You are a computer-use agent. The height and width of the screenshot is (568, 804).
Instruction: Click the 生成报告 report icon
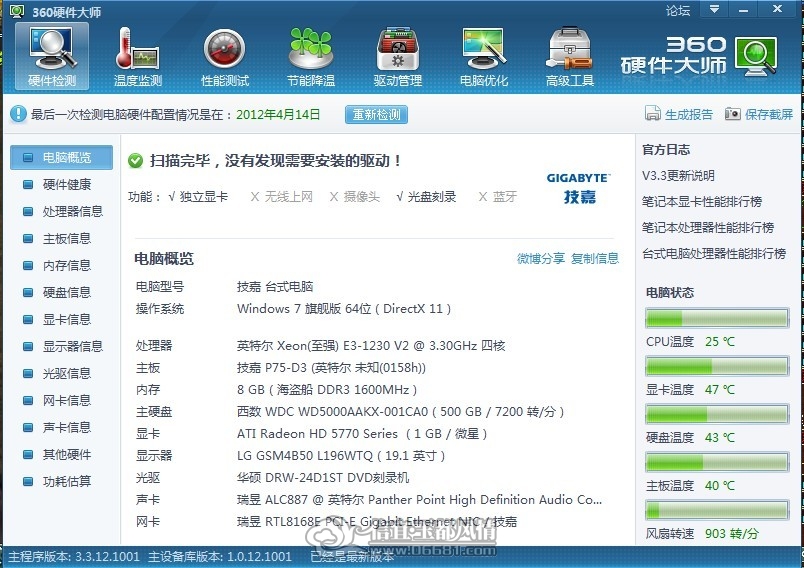pyautogui.click(x=652, y=114)
